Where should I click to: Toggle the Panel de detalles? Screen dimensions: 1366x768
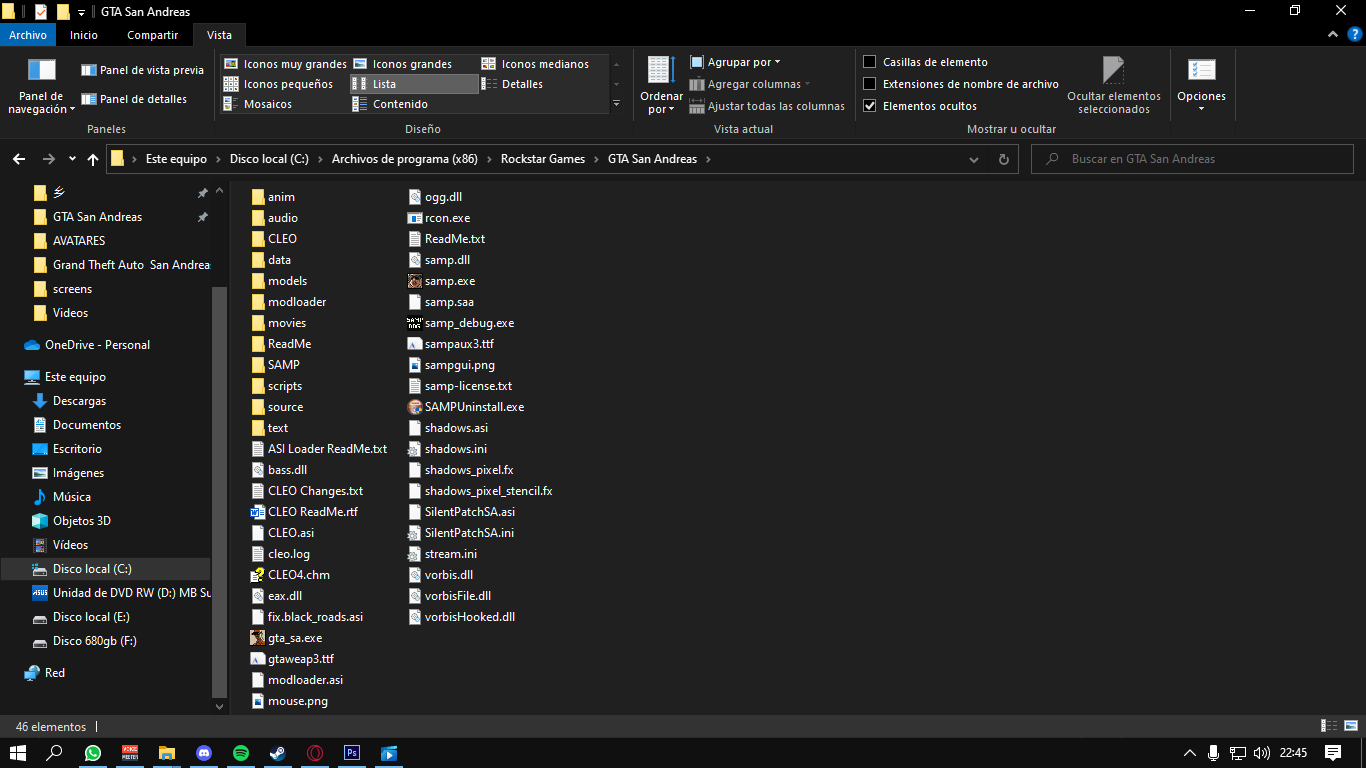(134, 99)
